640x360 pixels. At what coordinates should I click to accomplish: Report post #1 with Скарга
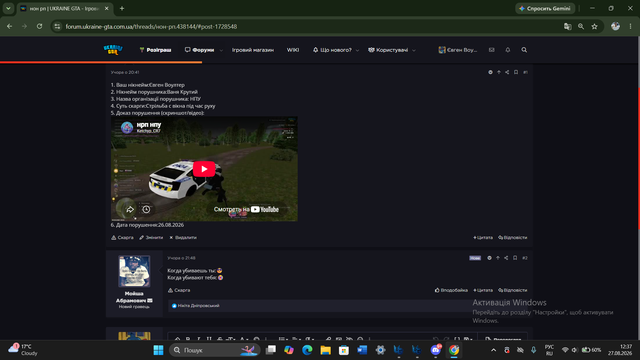(122, 238)
